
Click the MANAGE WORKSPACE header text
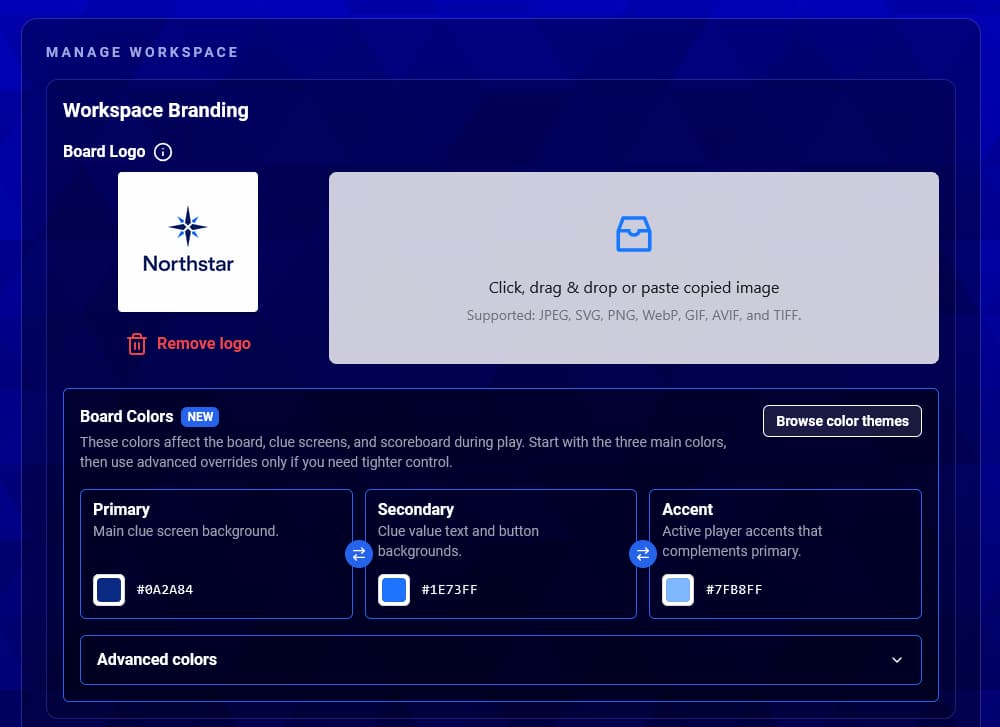(142, 52)
